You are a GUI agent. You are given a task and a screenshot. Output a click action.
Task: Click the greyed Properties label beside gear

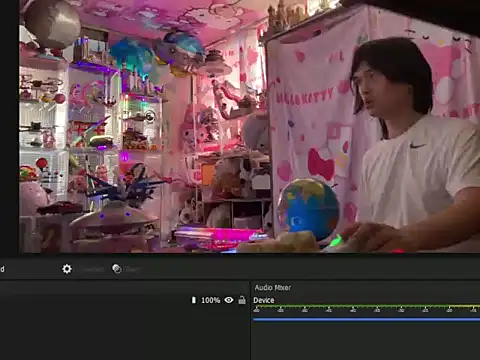click(93, 269)
